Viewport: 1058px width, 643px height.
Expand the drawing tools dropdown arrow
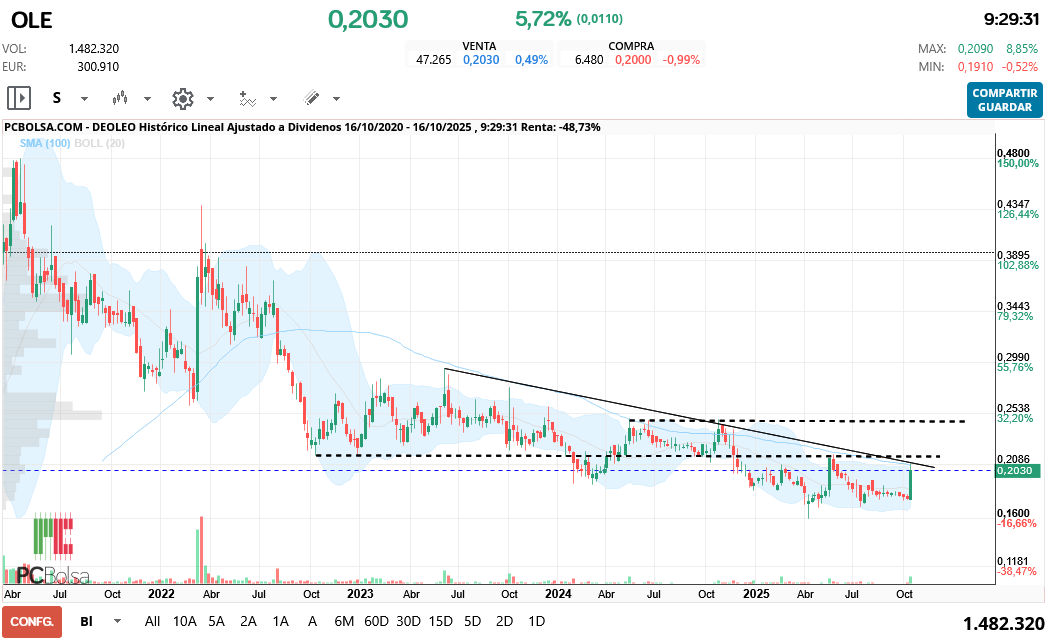tap(336, 99)
